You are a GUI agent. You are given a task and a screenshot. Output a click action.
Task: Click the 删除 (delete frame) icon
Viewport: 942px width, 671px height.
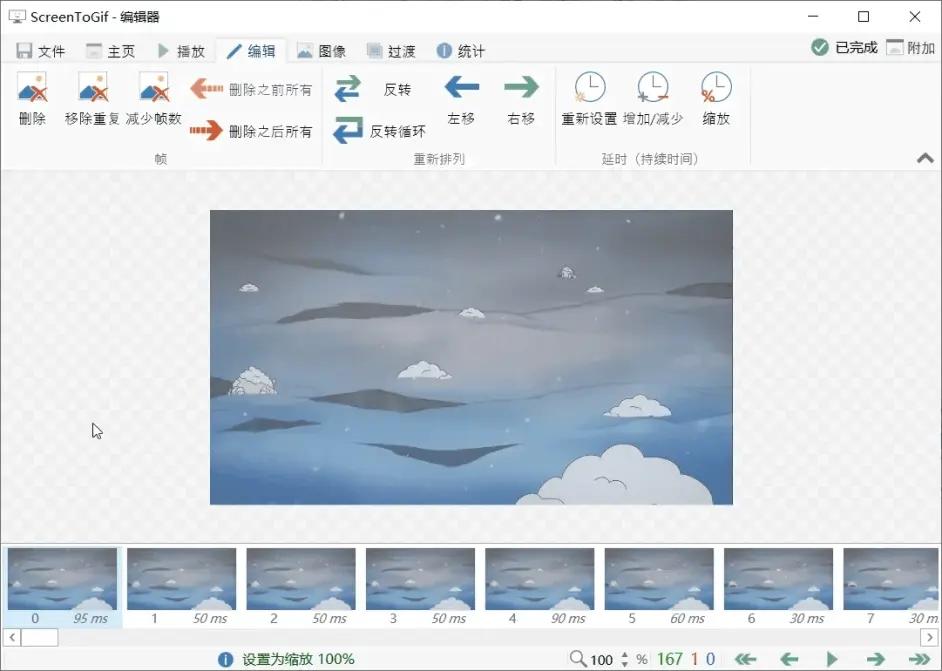click(x=32, y=88)
